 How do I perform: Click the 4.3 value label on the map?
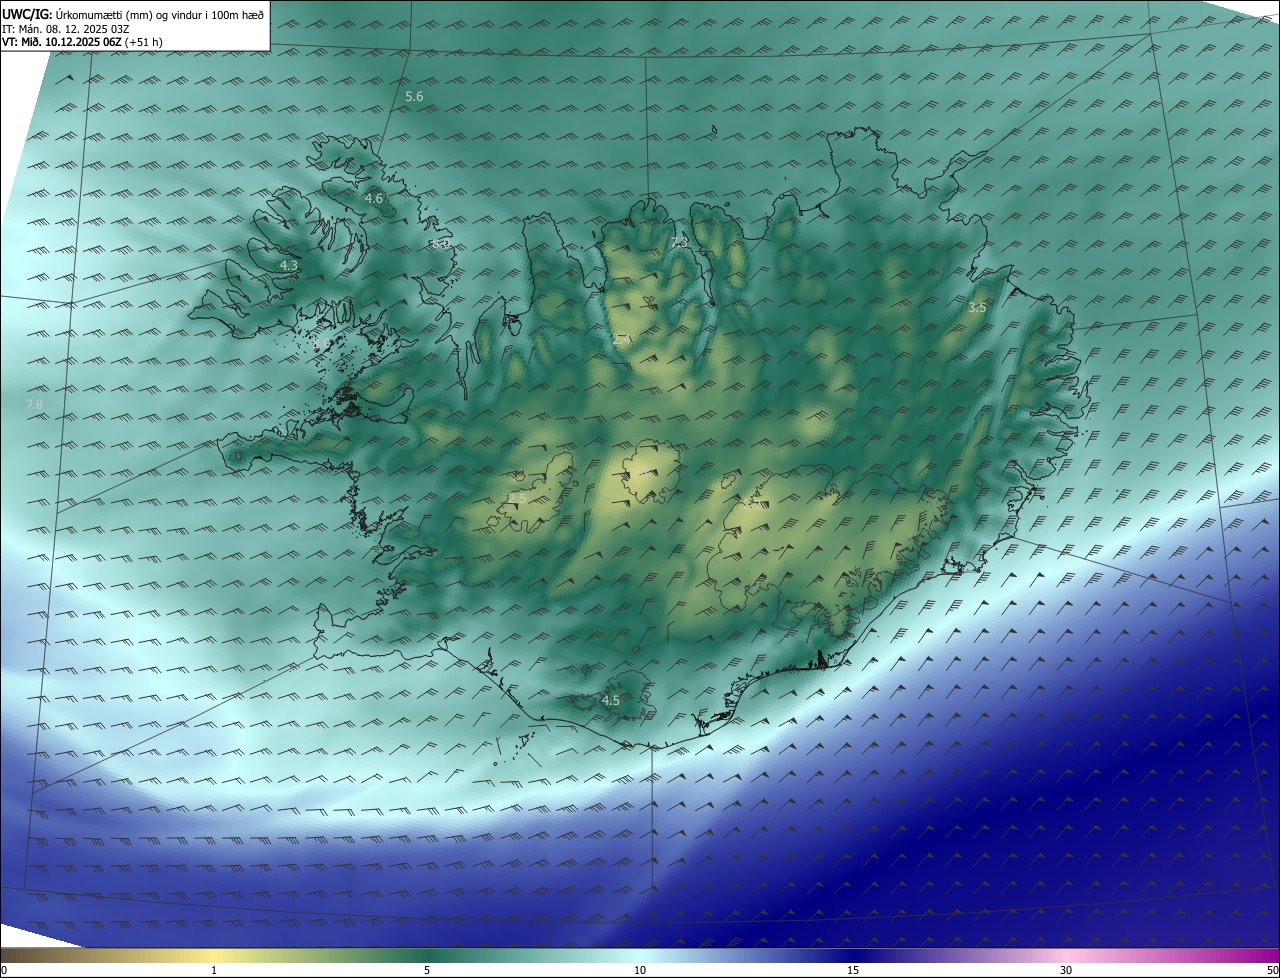(x=289, y=265)
